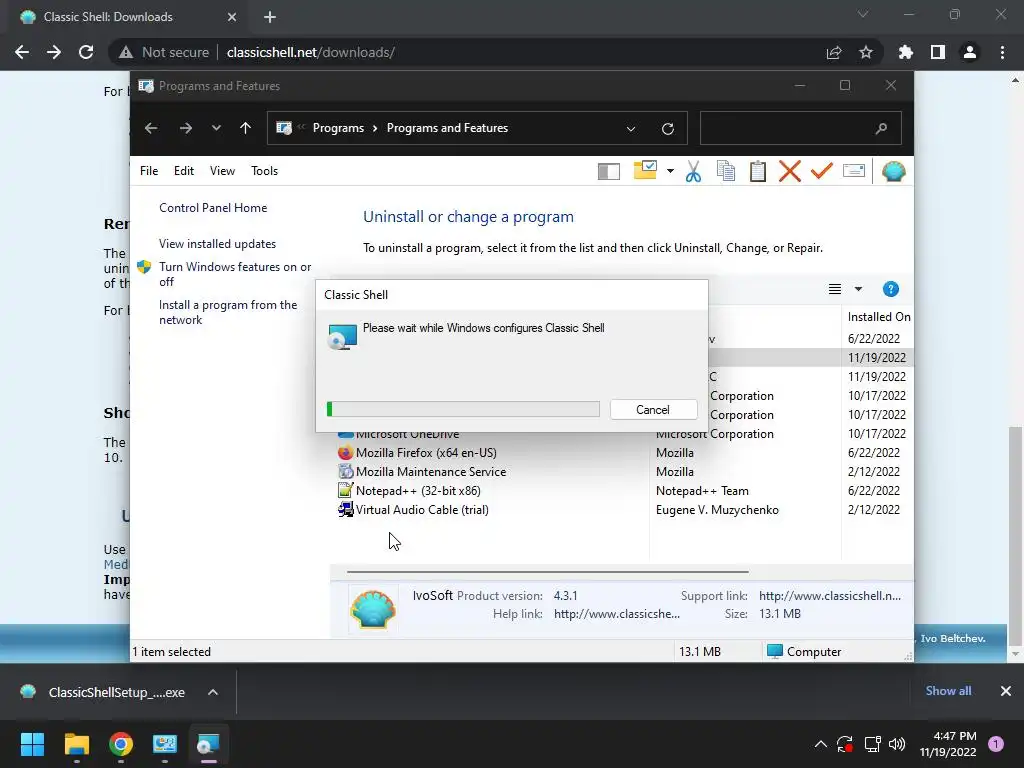Viewport: 1024px width, 768px height.
Task: Click the orange checkmark Properties icon
Action: click(x=822, y=171)
